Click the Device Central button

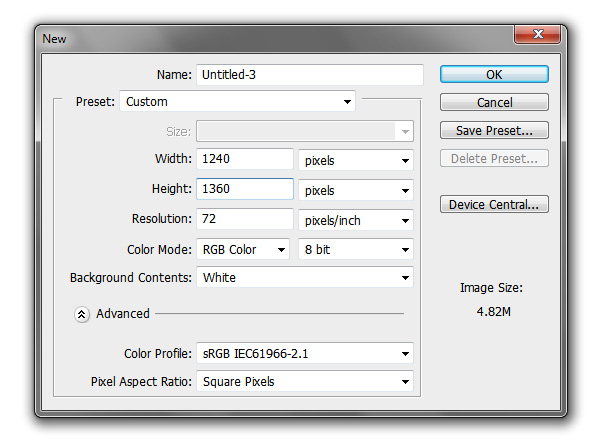coord(494,204)
